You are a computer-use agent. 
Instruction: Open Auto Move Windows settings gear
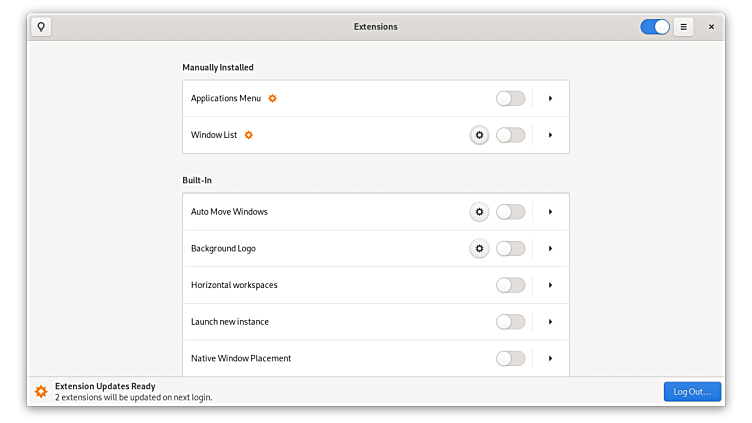pos(479,212)
